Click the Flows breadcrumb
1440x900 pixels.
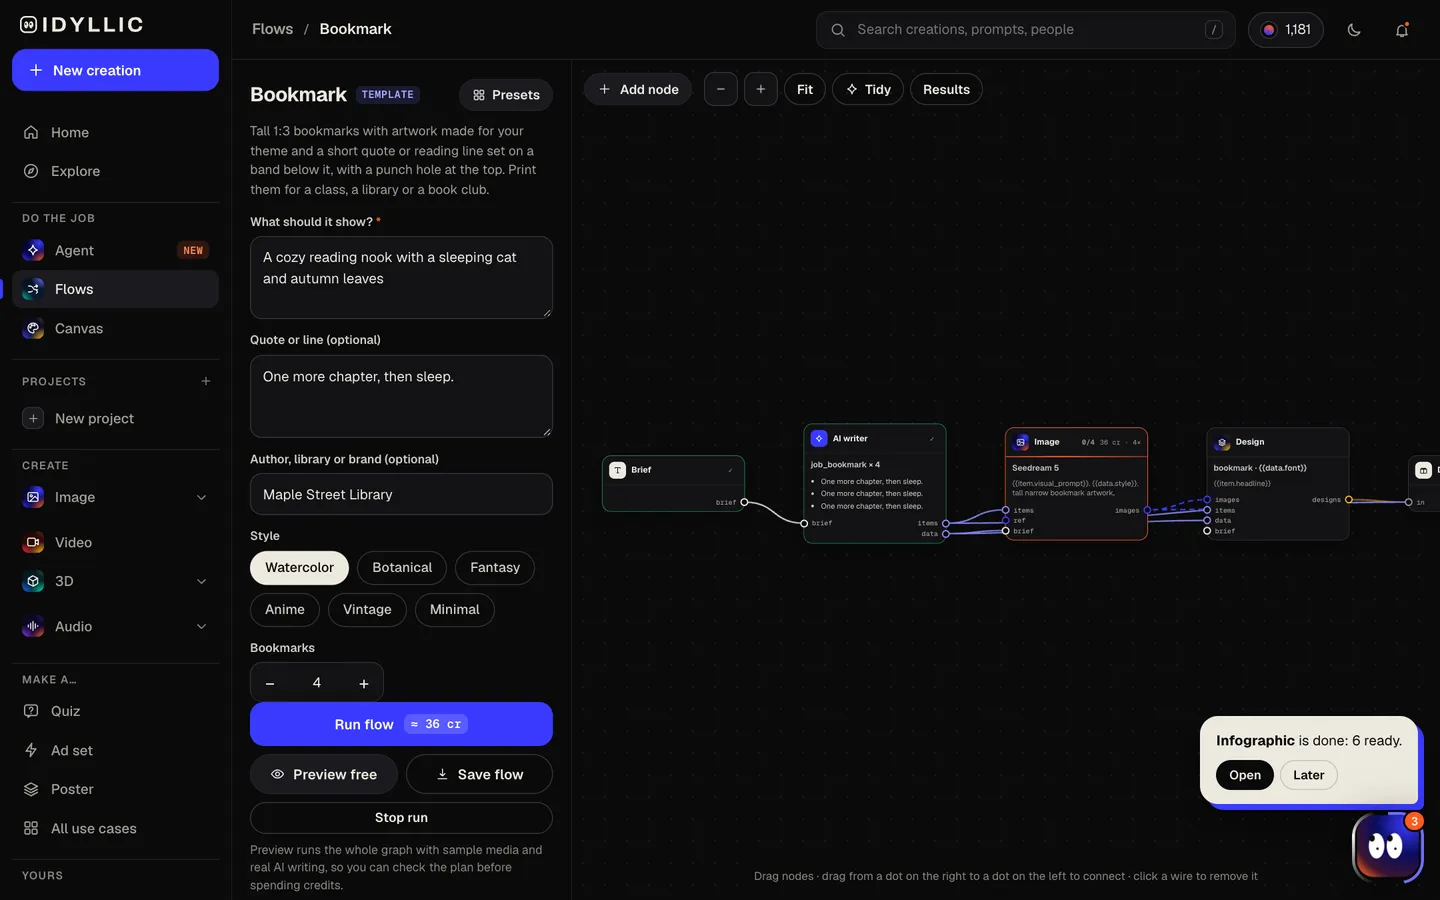coord(273,29)
